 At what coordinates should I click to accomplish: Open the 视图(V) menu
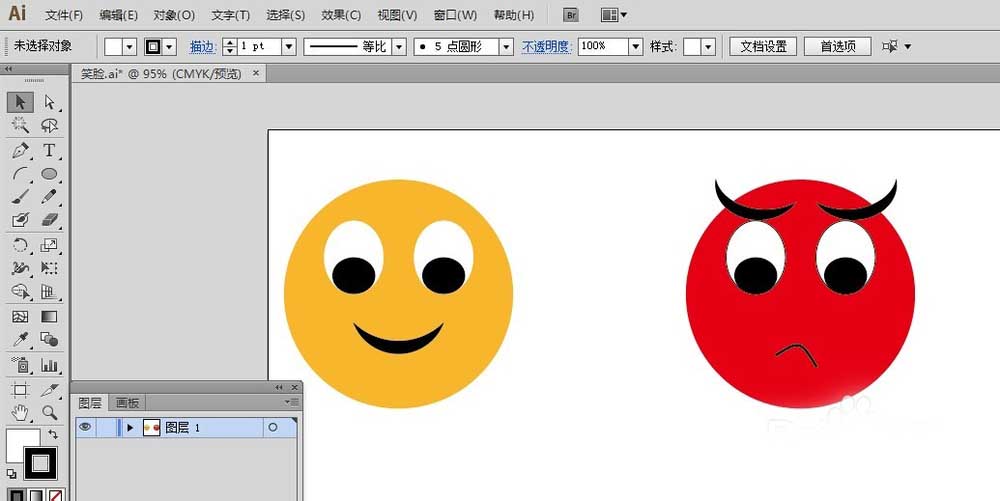397,15
